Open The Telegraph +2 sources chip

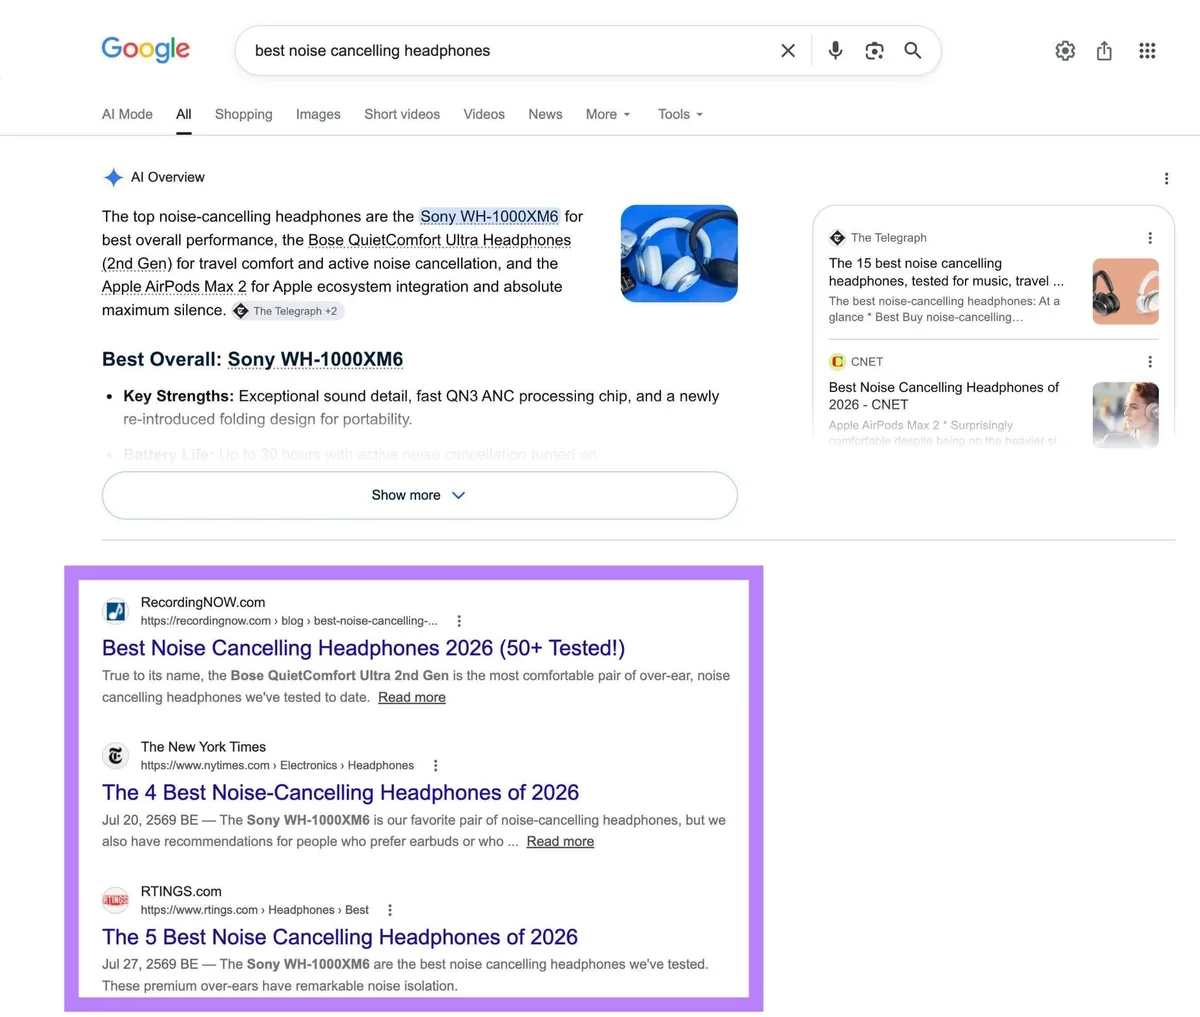click(288, 311)
